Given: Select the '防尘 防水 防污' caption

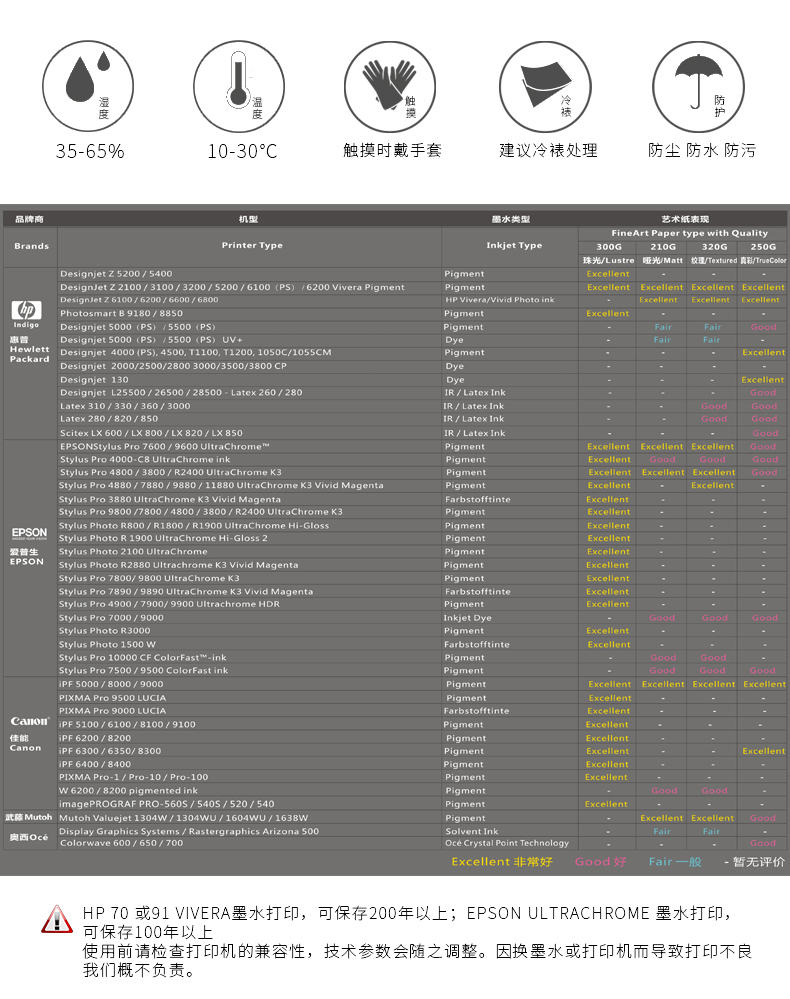Looking at the screenshot, I should (x=701, y=150).
